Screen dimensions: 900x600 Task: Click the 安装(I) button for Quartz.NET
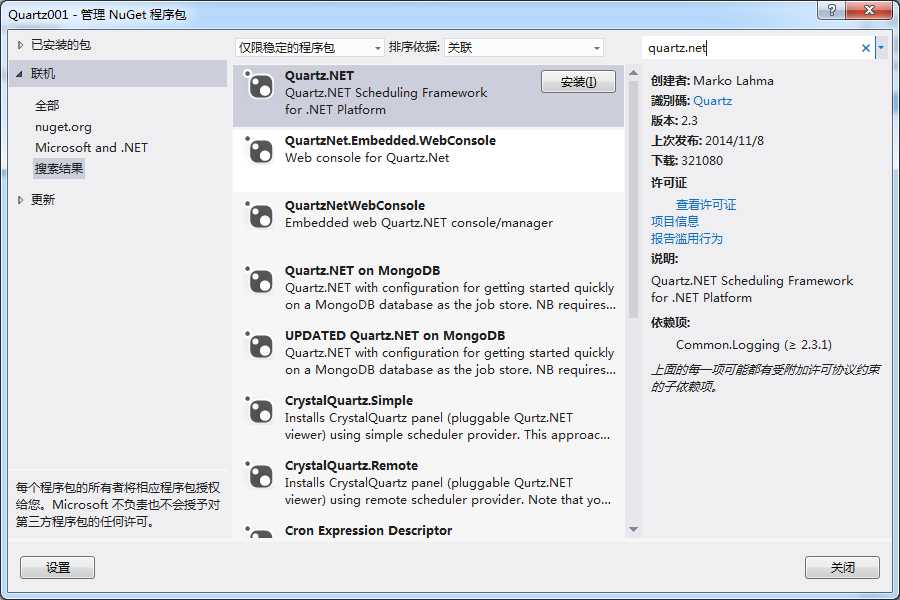[578, 82]
